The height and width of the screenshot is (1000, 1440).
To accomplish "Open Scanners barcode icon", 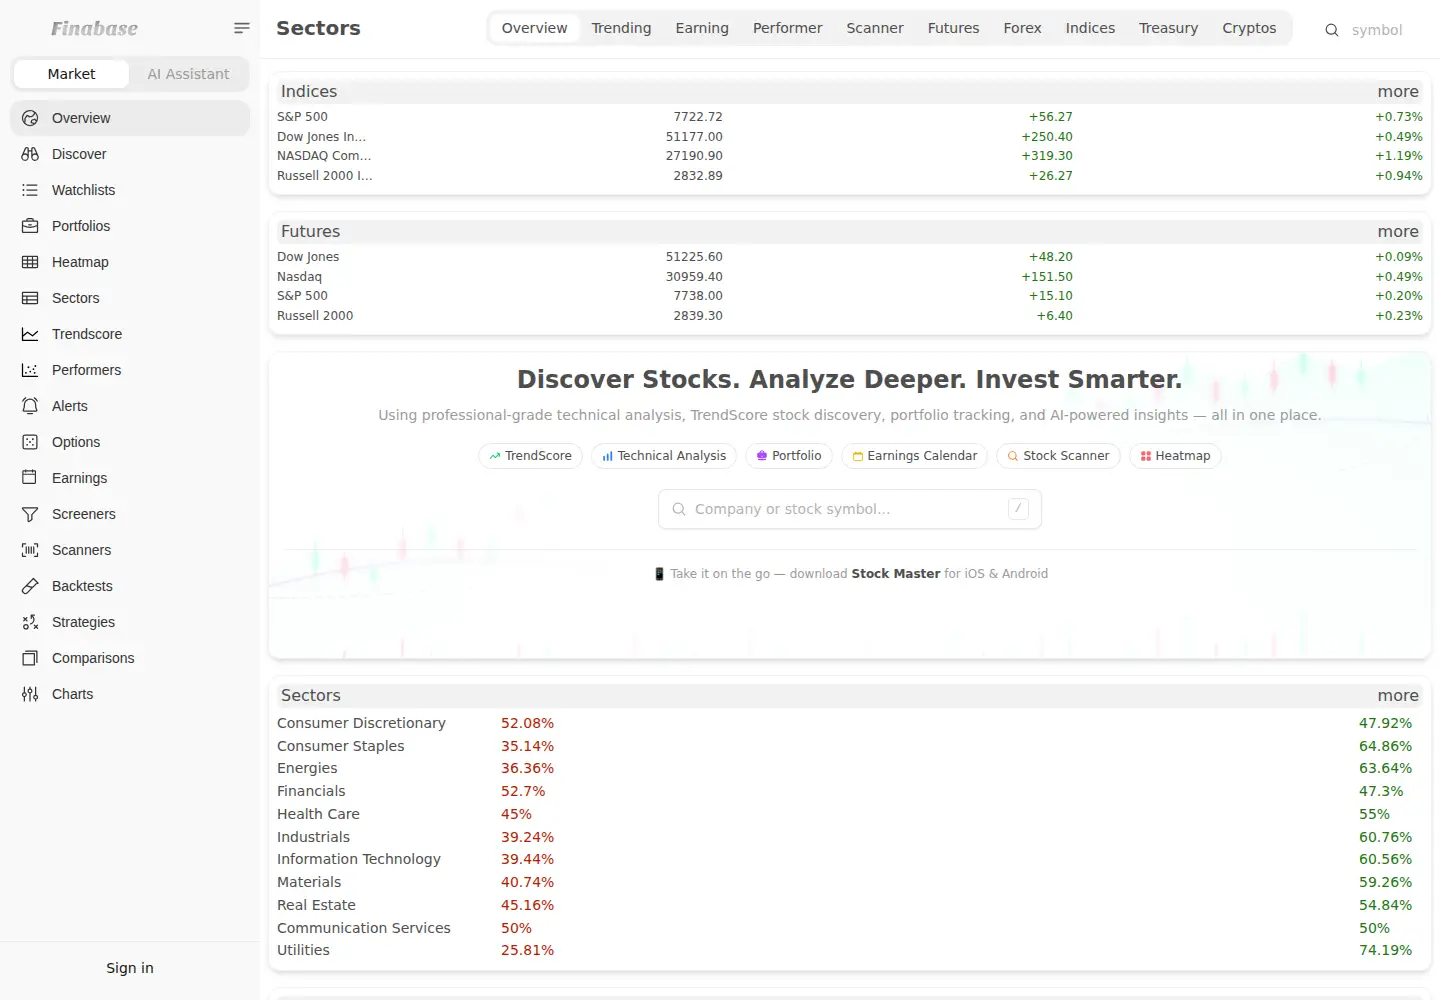I will point(30,550).
